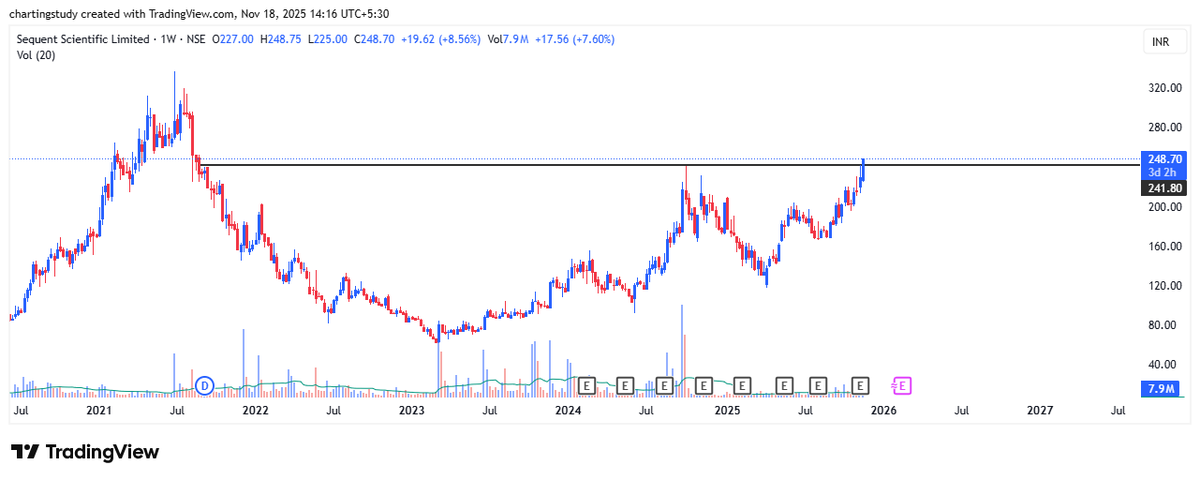
Task: Click the 280.00 price axis label
Action: pos(1166,128)
